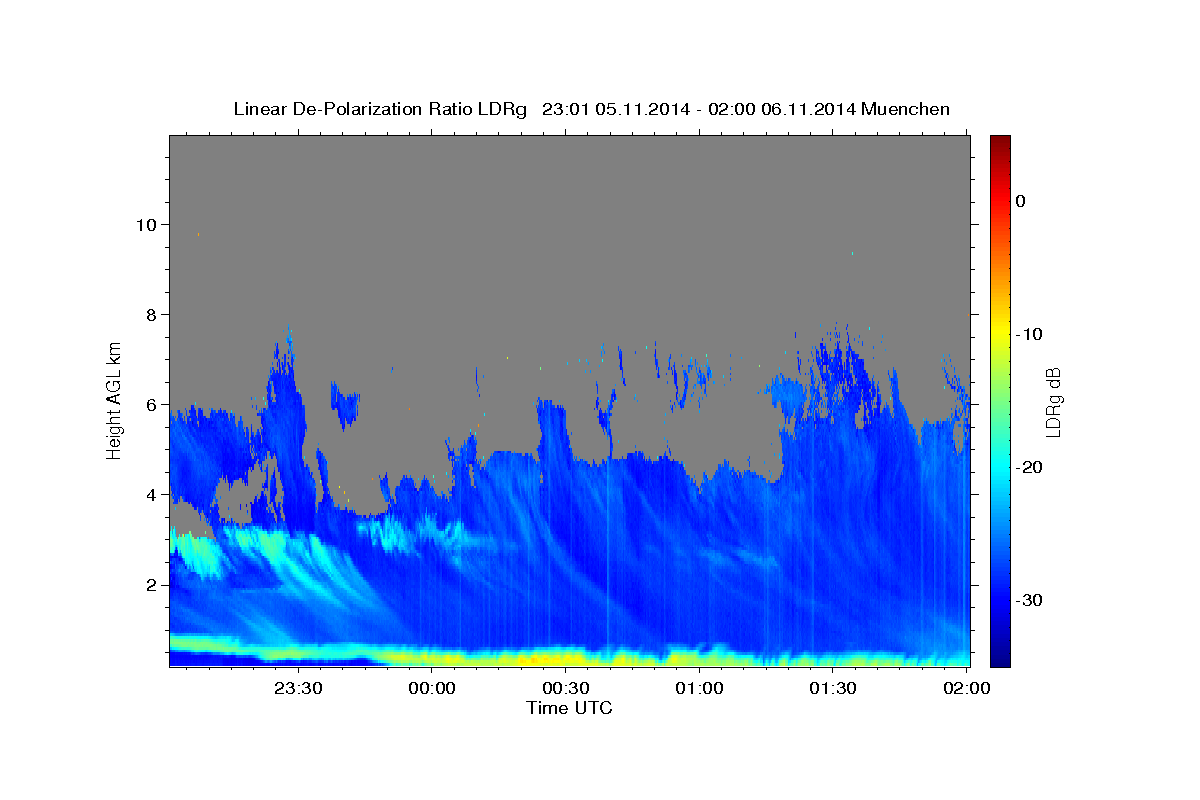Click the height axis label '10'
Screen dimensions: 1200x800
click(x=146, y=224)
